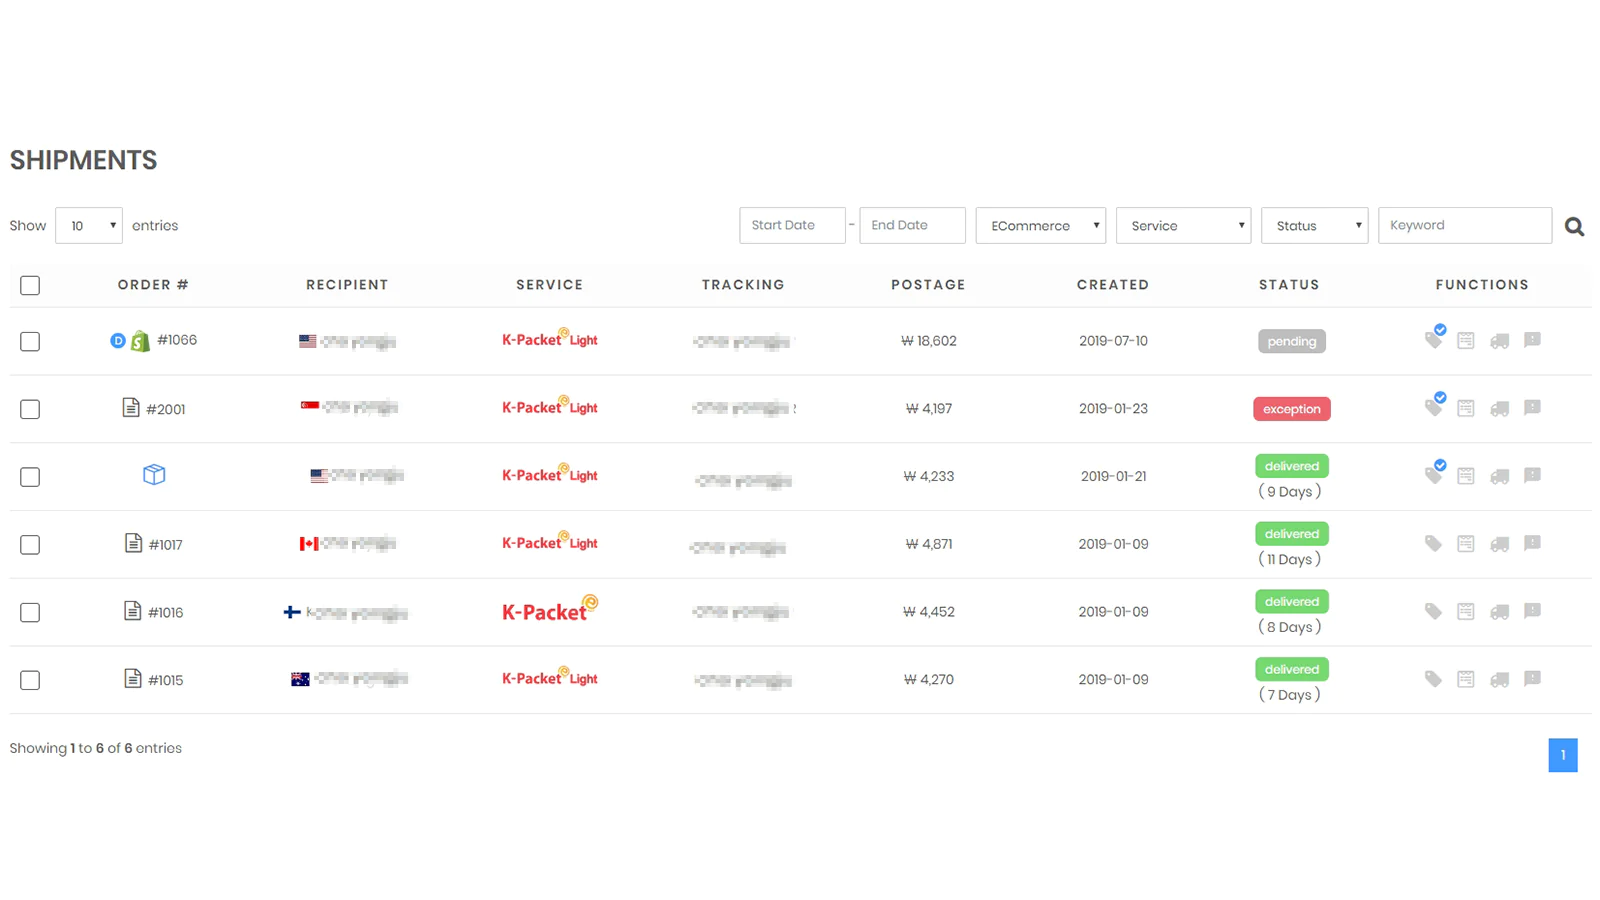Toggle the select-all checkbox in table header
The width and height of the screenshot is (1600, 900).
(x=30, y=285)
